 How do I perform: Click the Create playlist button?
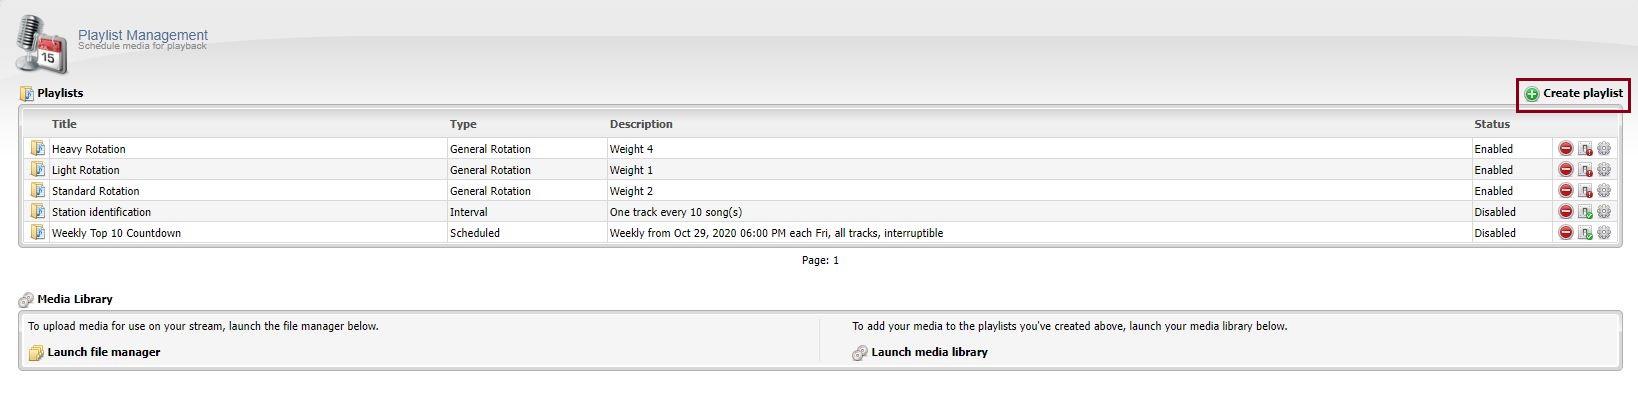[x=1574, y=93]
